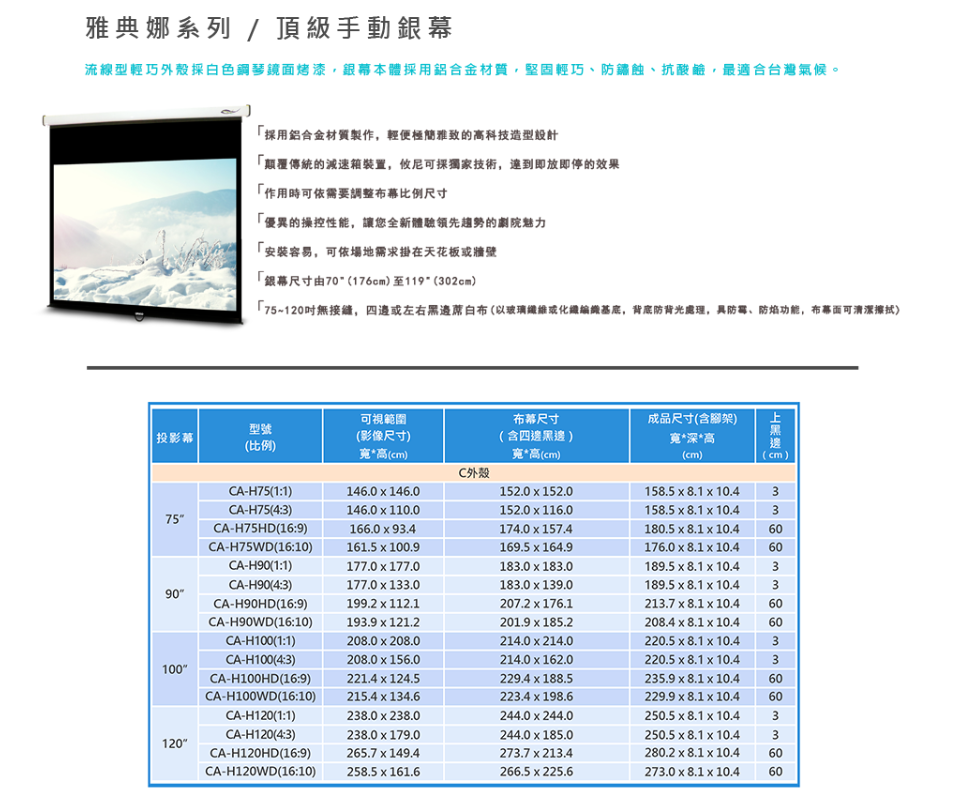This screenshot has height=795, width=980.
Task: Click fabric size 223.4 x 198.6
Action: pyautogui.click(x=536, y=696)
